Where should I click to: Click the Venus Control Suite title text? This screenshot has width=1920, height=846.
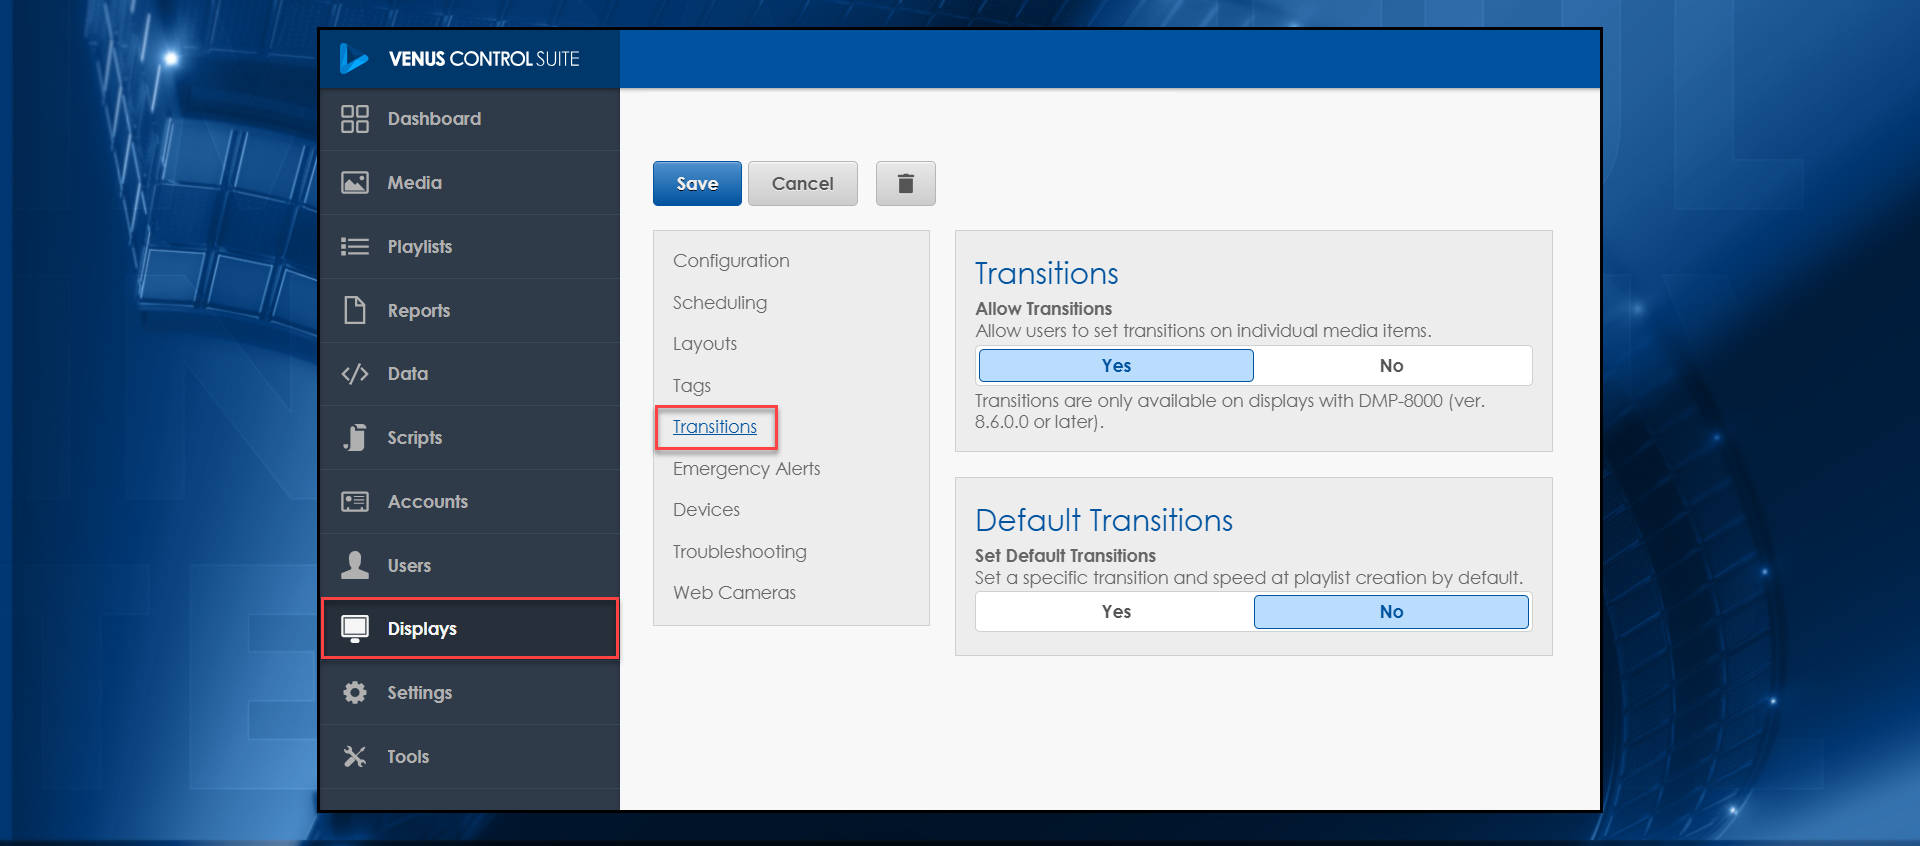tap(484, 59)
